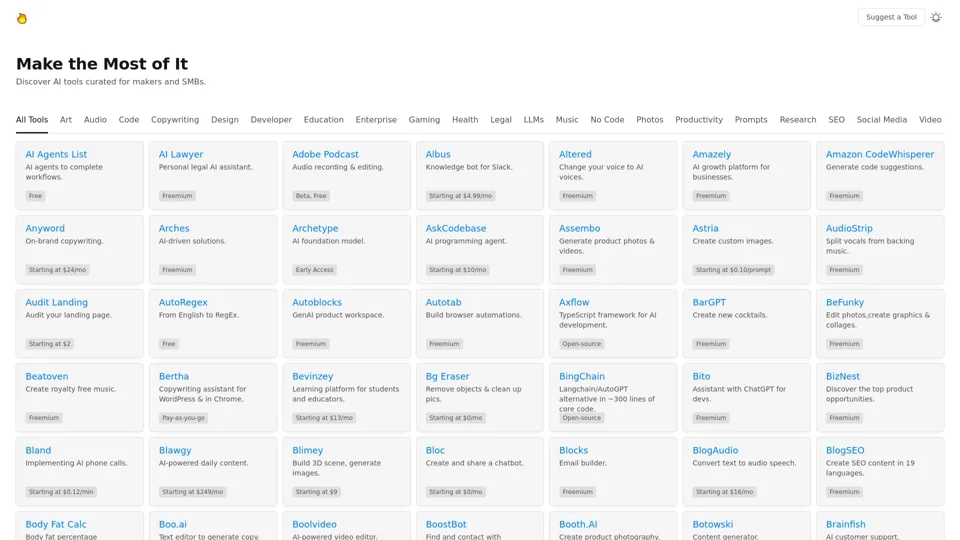The height and width of the screenshot is (540, 960).
Task: Open the Education tab
Action: click(x=323, y=120)
